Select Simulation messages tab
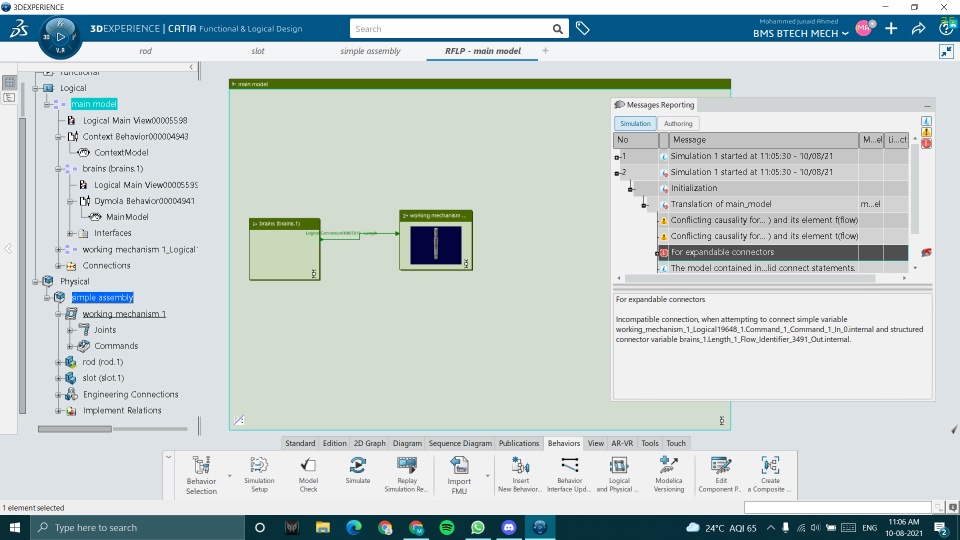960x540 pixels. 635,124
